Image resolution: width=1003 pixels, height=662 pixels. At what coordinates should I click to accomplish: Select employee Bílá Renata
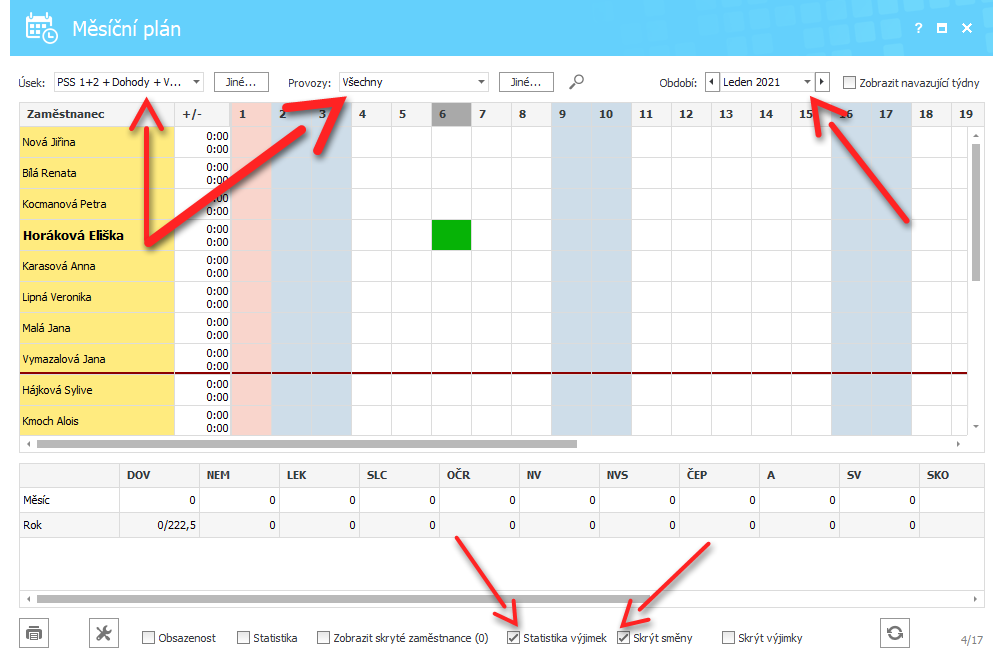(97, 173)
